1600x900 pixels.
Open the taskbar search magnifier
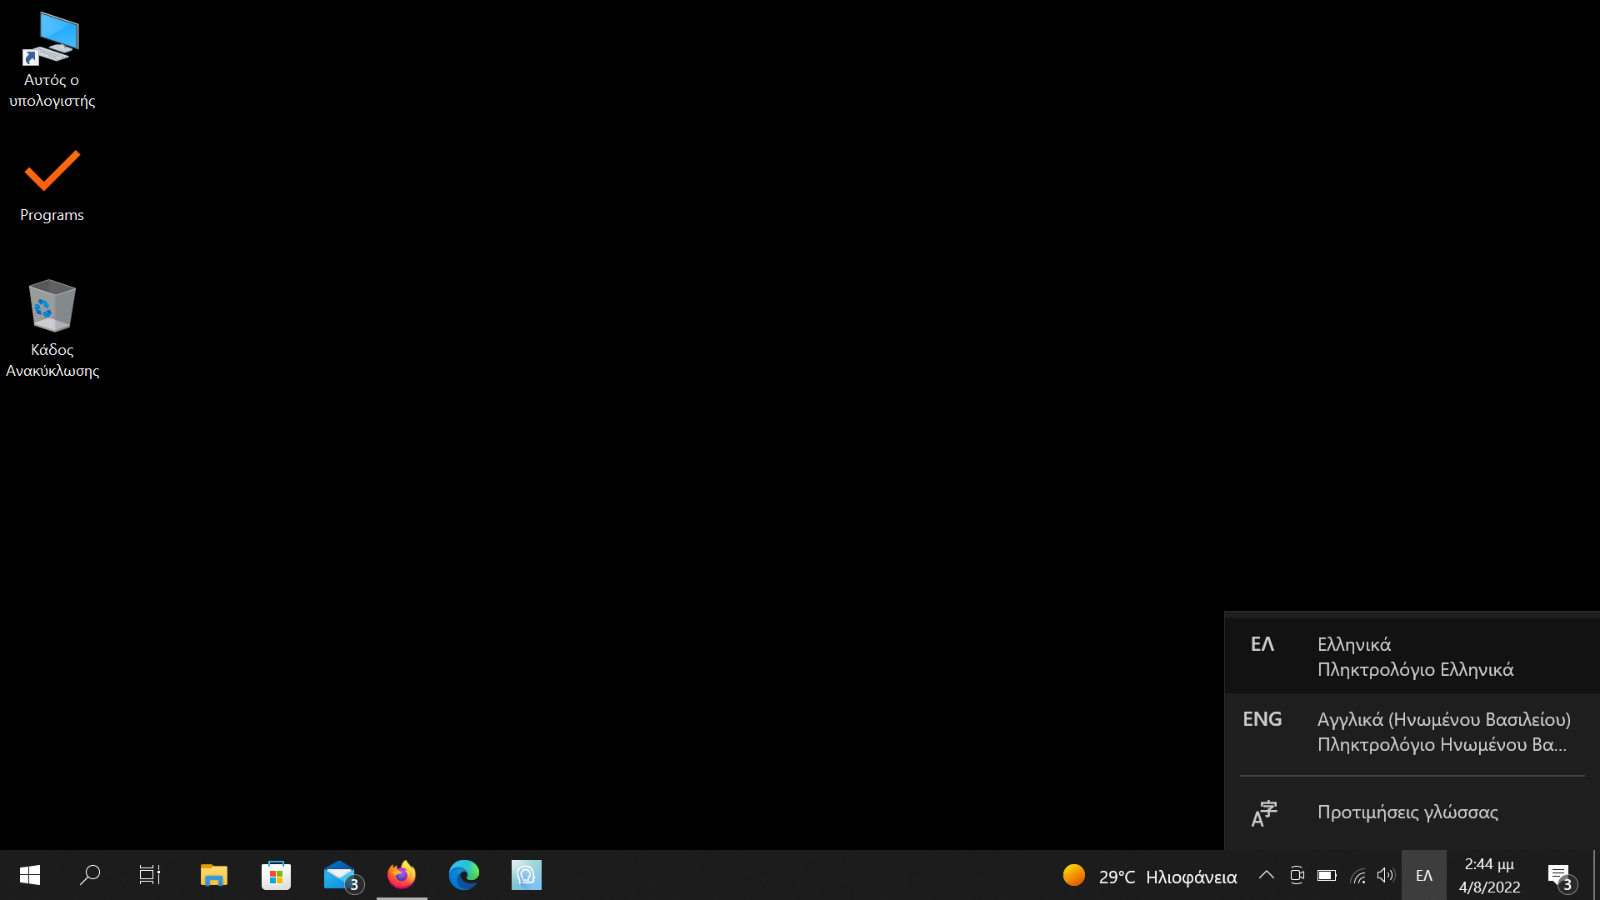click(90, 876)
